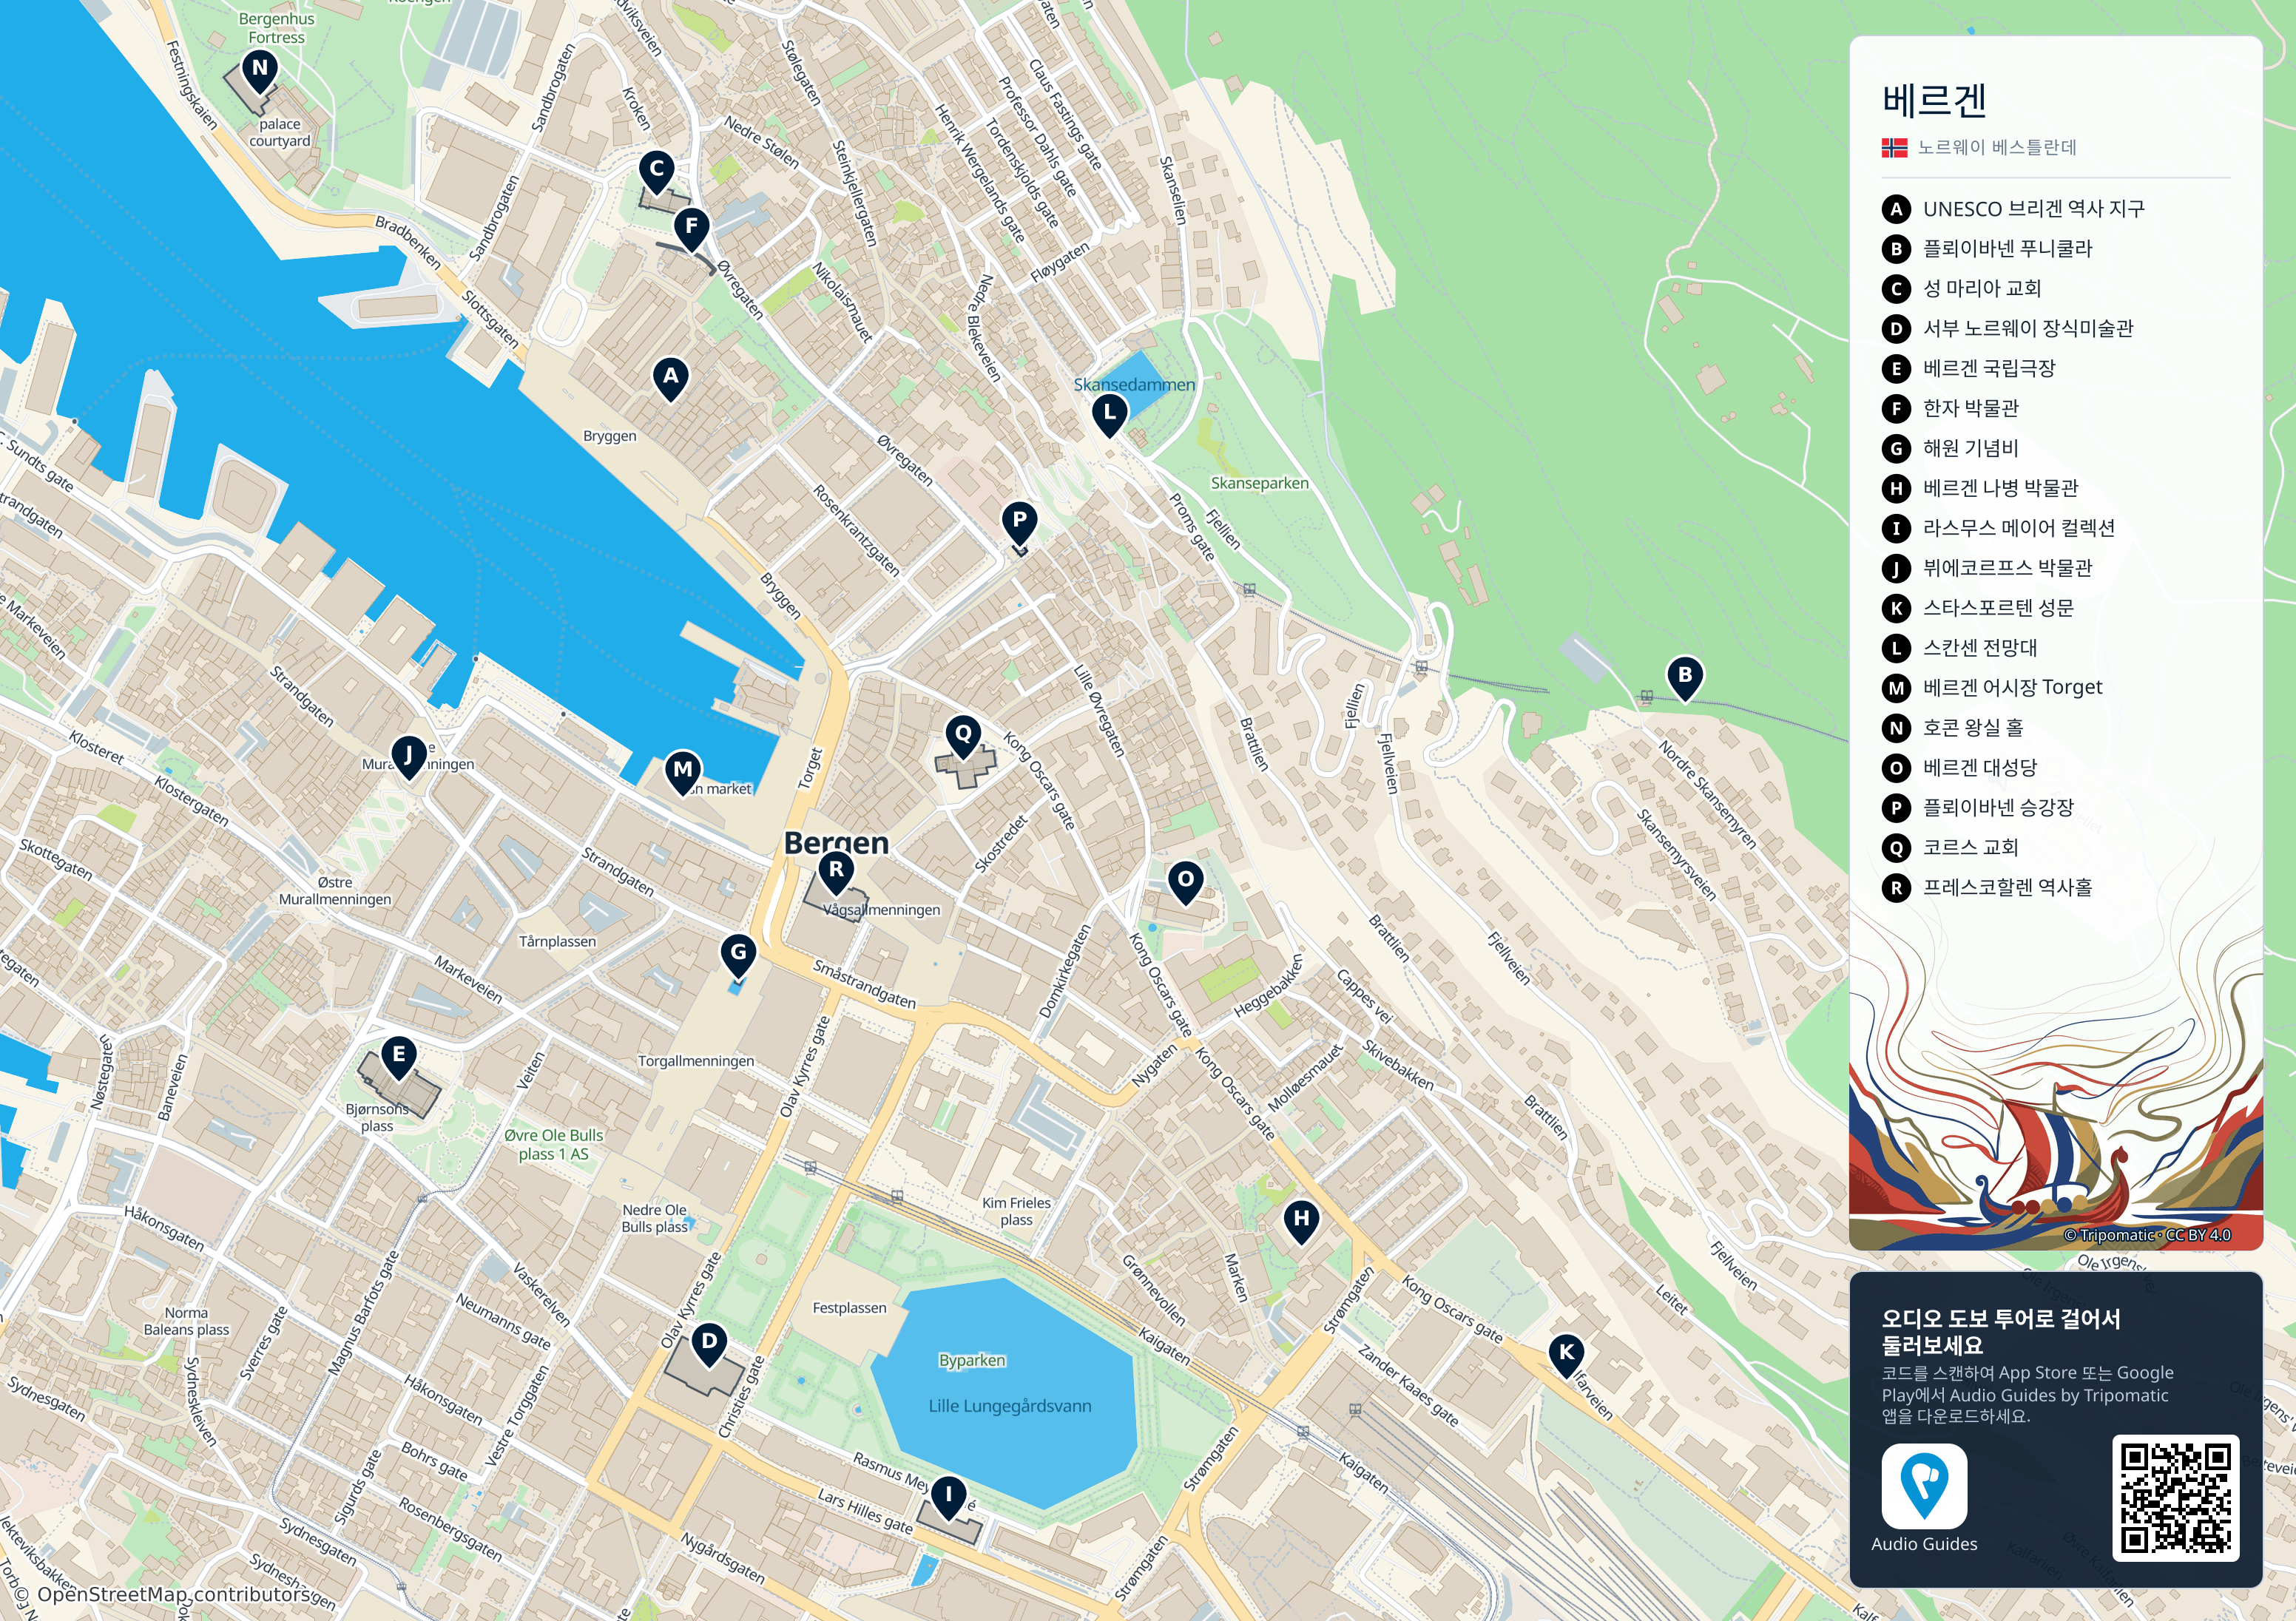Click the '베르겐' title heading
Viewport: 2296px width, 1621px height.
(1934, 100)
